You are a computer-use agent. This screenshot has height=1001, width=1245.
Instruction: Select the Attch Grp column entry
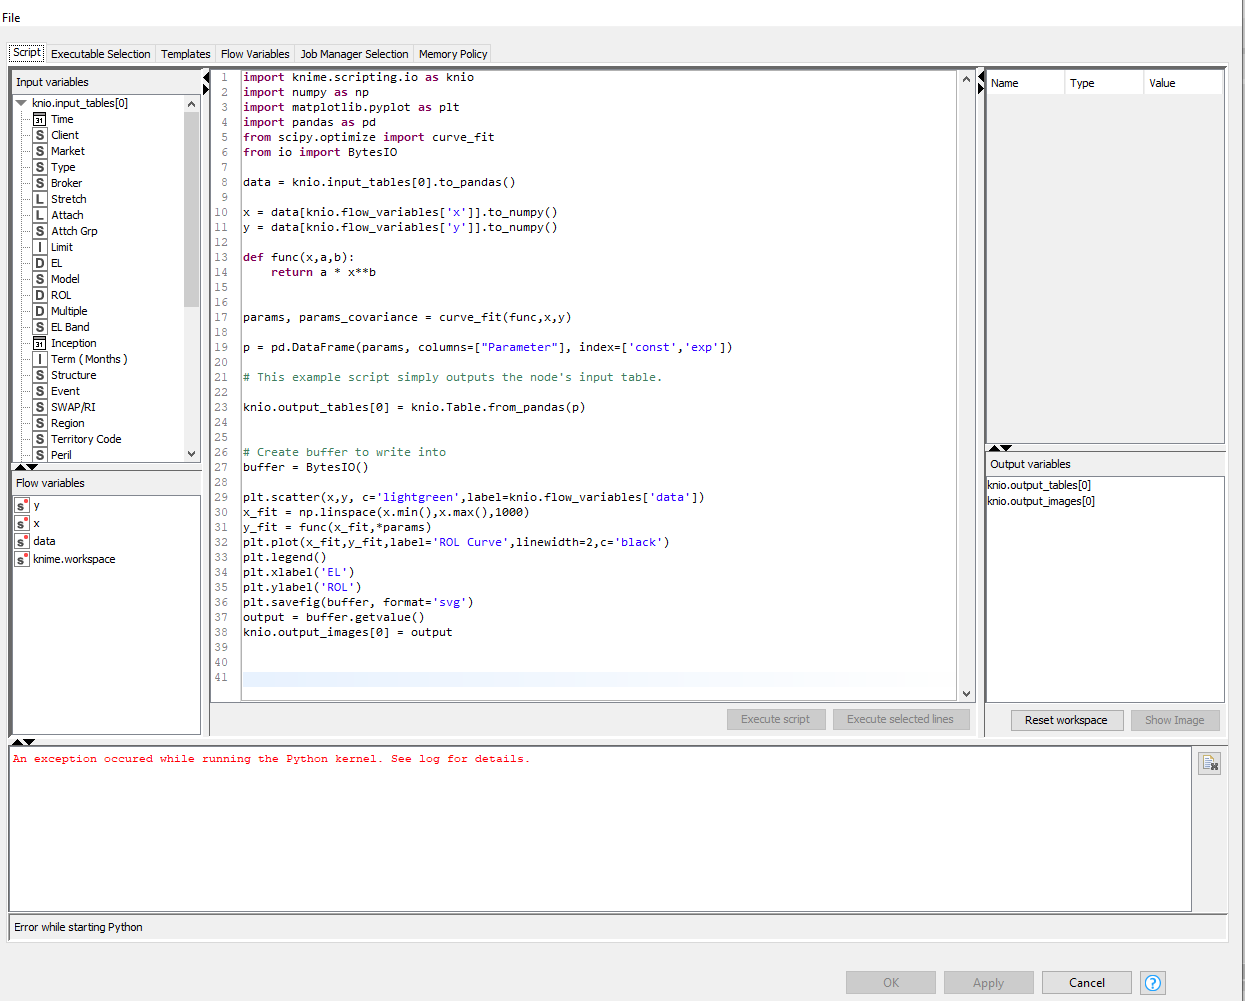click(74, 231)
